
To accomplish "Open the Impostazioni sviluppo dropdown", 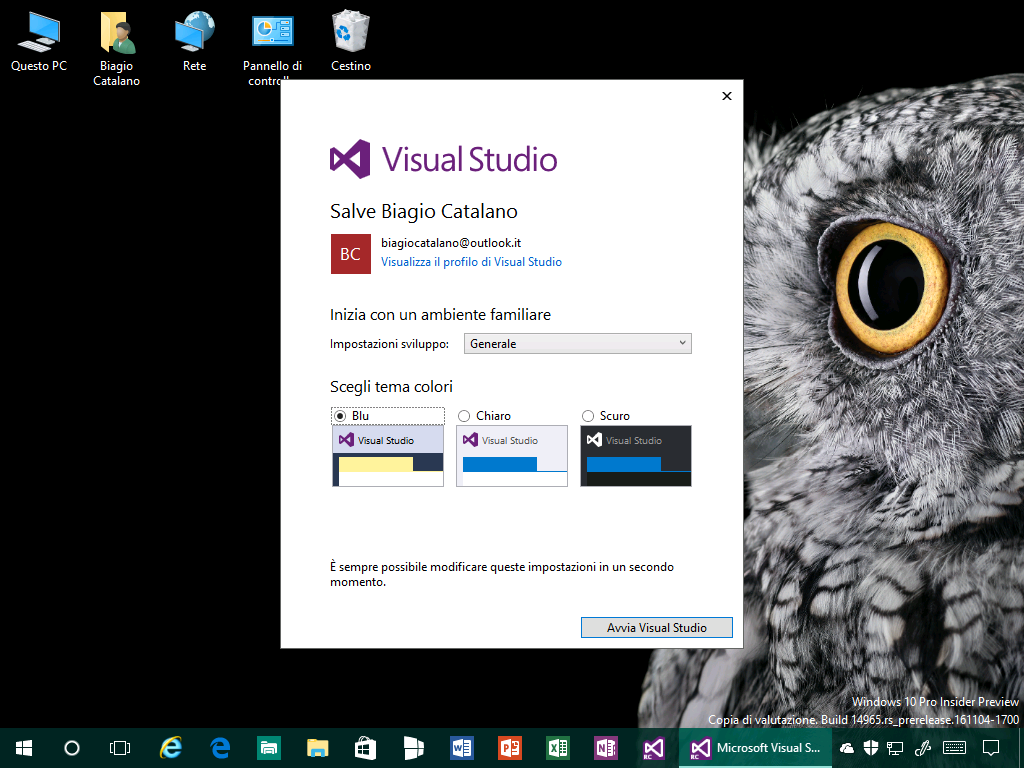I will point(577,344).
